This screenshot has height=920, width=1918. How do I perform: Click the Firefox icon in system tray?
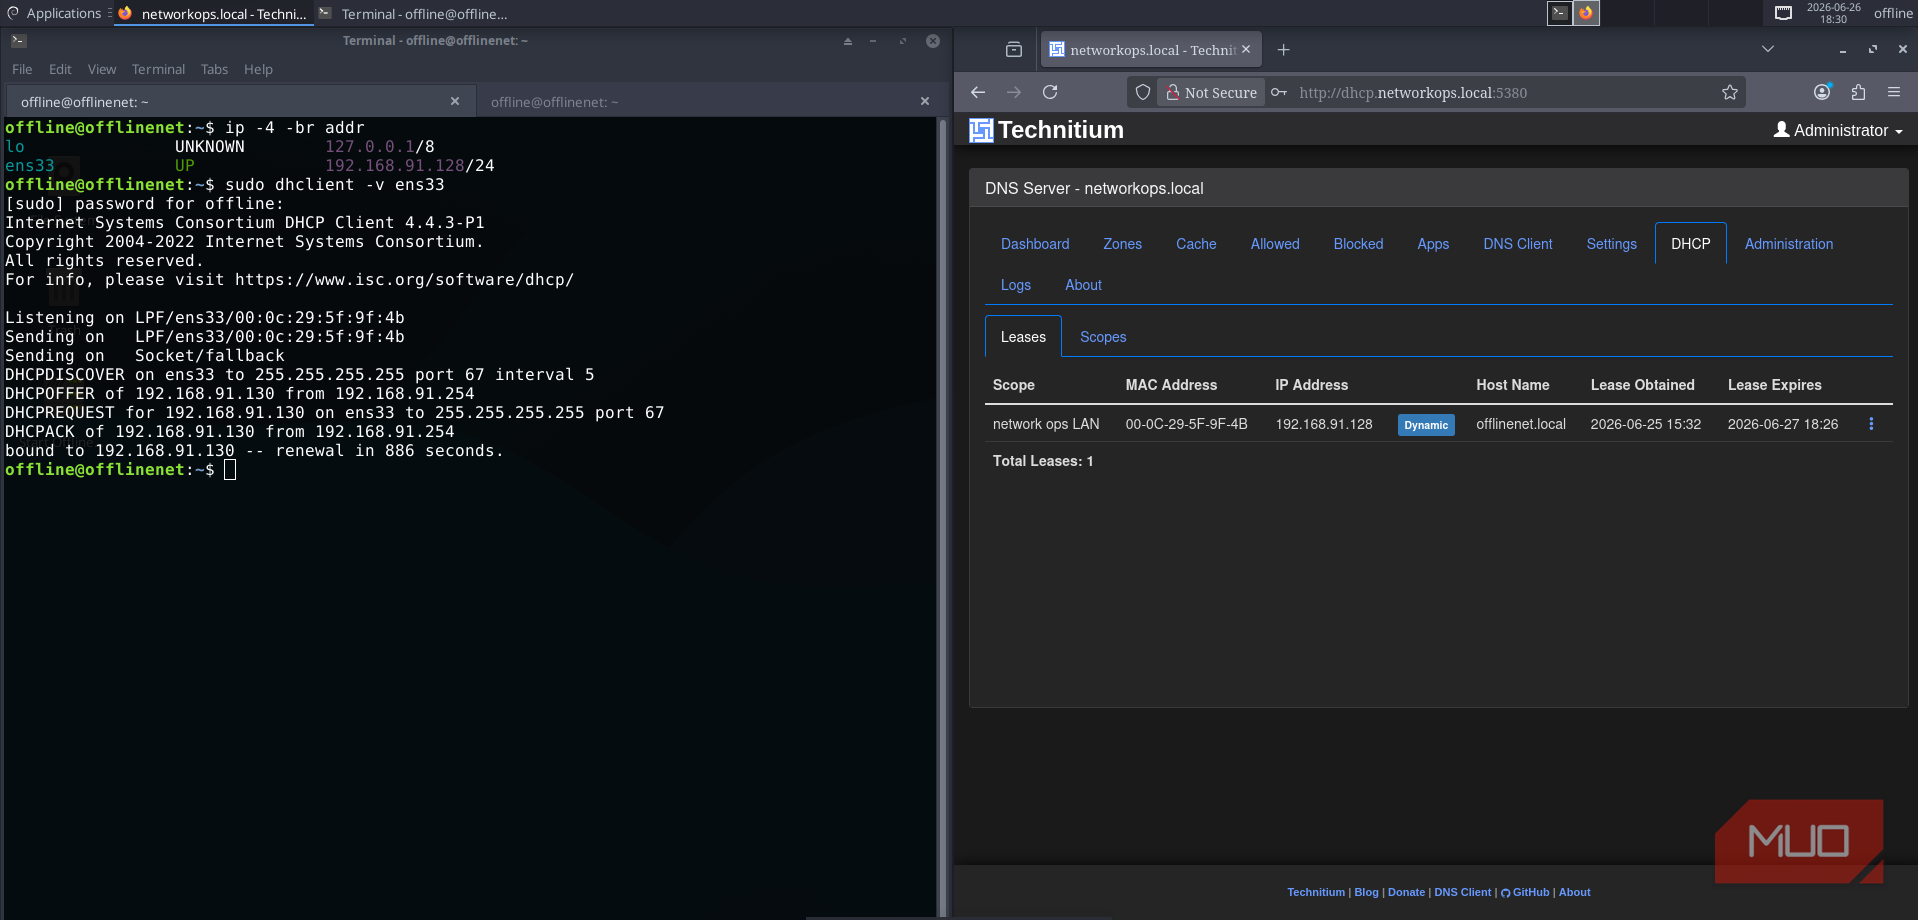pos(1586,13)
